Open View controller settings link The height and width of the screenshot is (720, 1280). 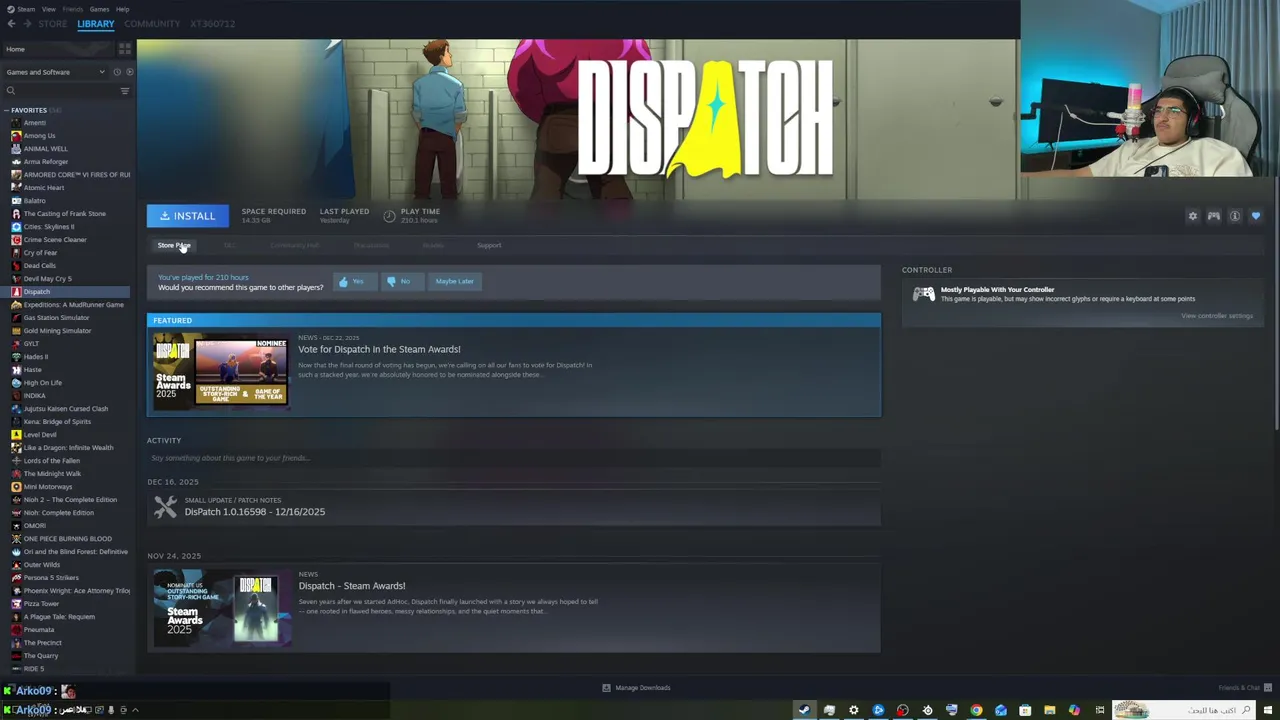pos(1217,316)
